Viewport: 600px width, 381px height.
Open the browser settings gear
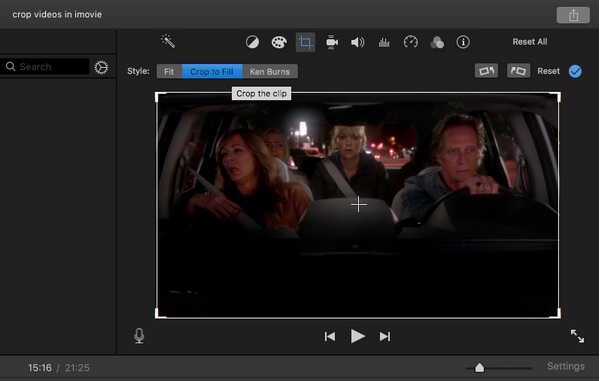[101, 67]
